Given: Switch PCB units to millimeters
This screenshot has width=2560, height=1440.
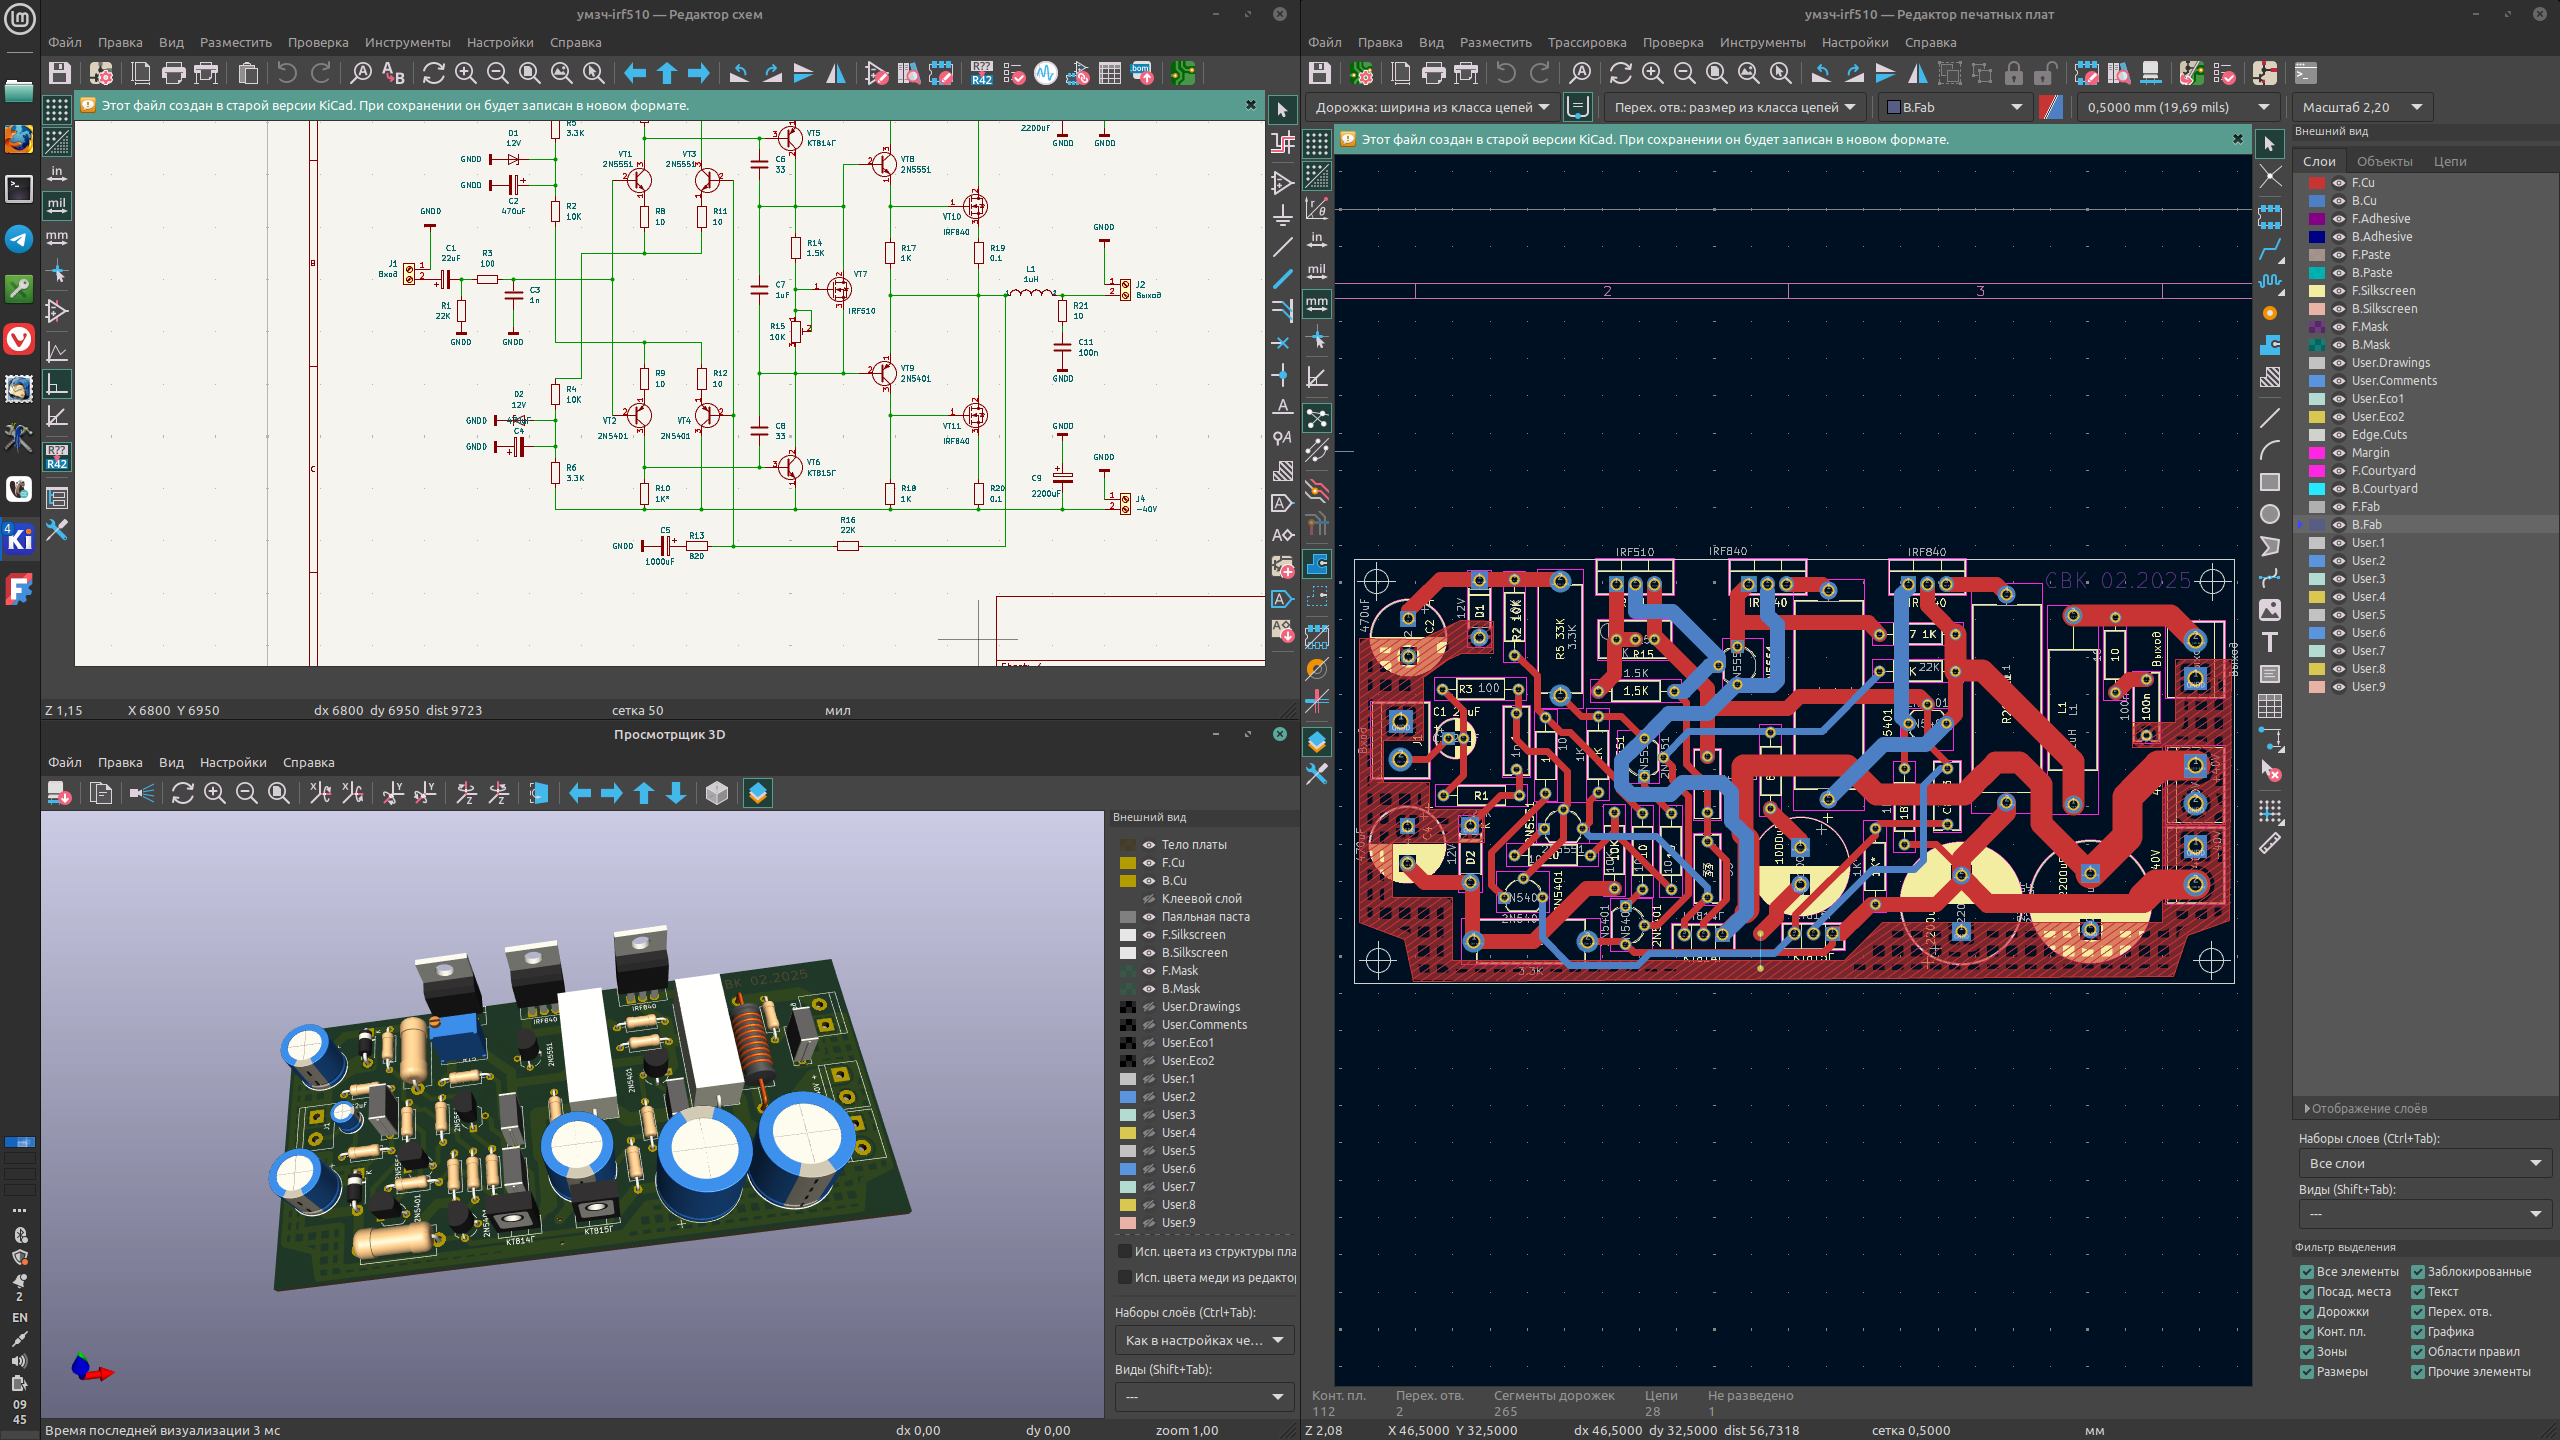Looking at the screenshot, I should [x=1316, y=303].
